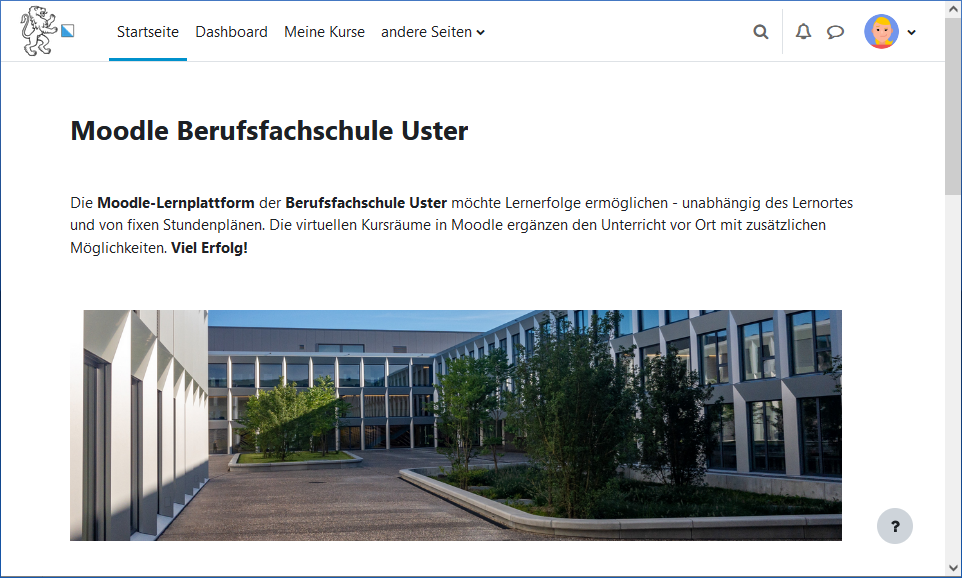Open the messaging speech bubble icon
The width and height of the screenshot is (962, 578).
pos(835,32)
